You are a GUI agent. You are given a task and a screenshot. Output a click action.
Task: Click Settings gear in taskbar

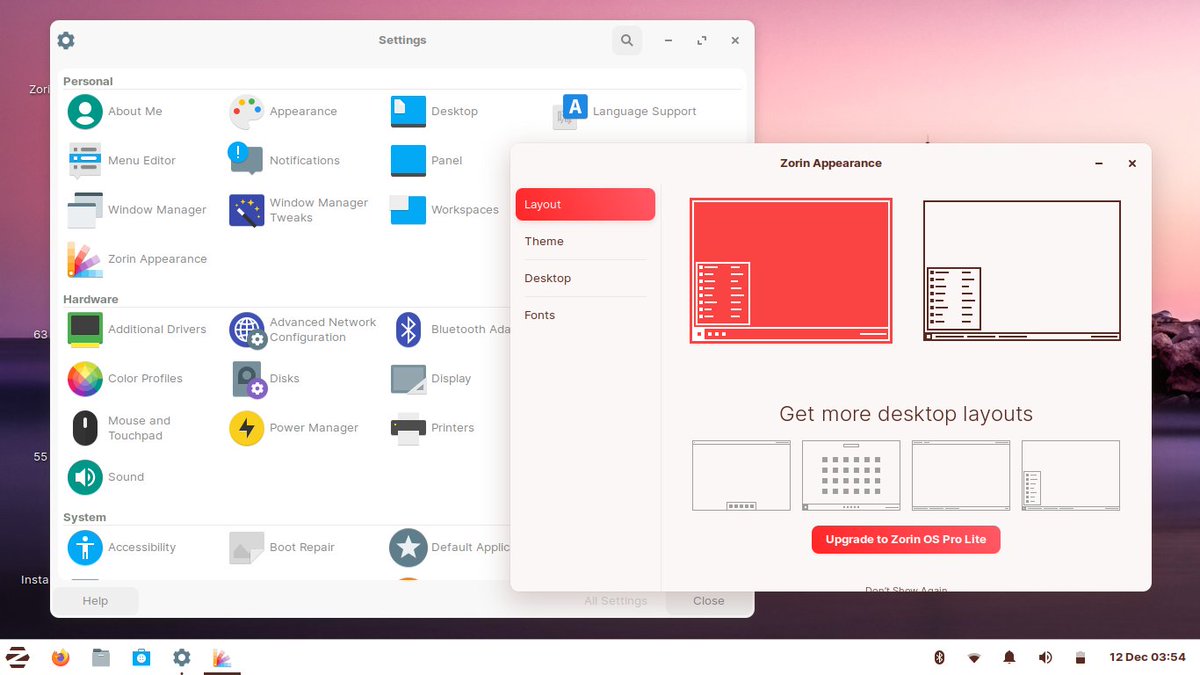click(181, 657)
